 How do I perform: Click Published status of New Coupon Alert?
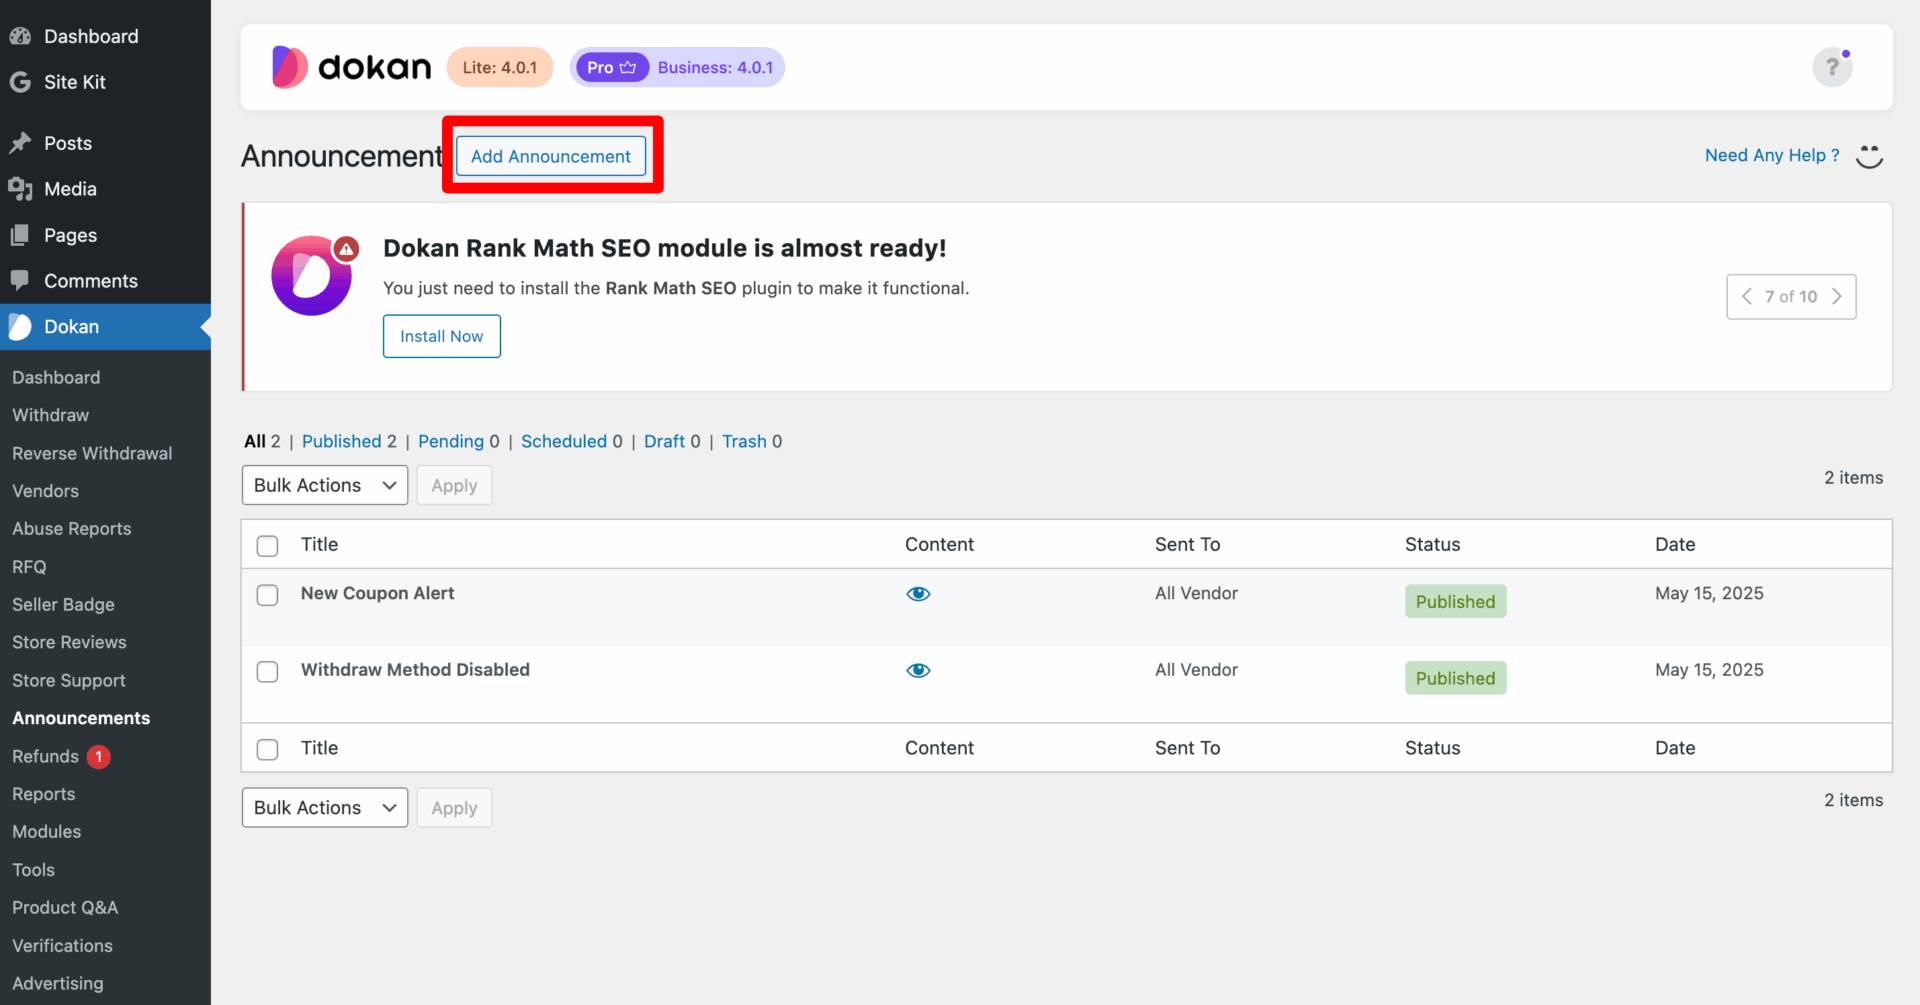pyautogui.click(x=1455, y=601)
